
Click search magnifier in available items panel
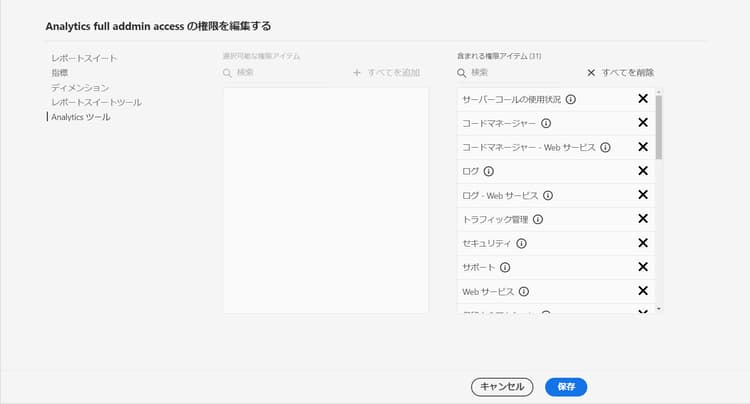coord(227,73)
